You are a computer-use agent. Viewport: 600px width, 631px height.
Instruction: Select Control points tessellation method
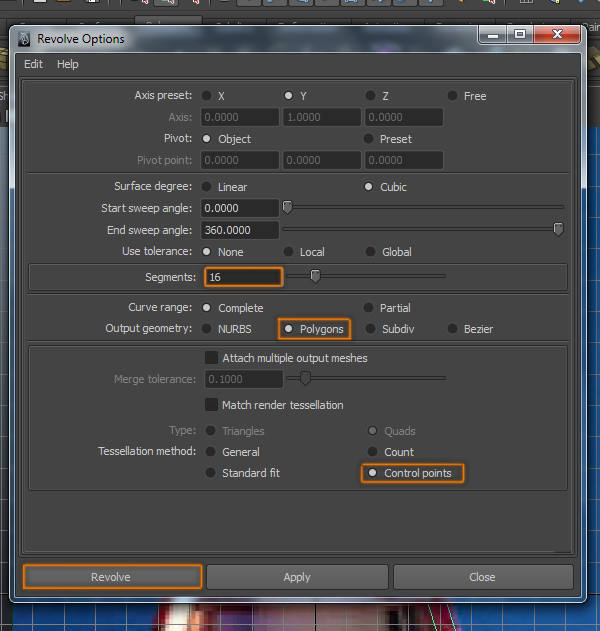373,473
